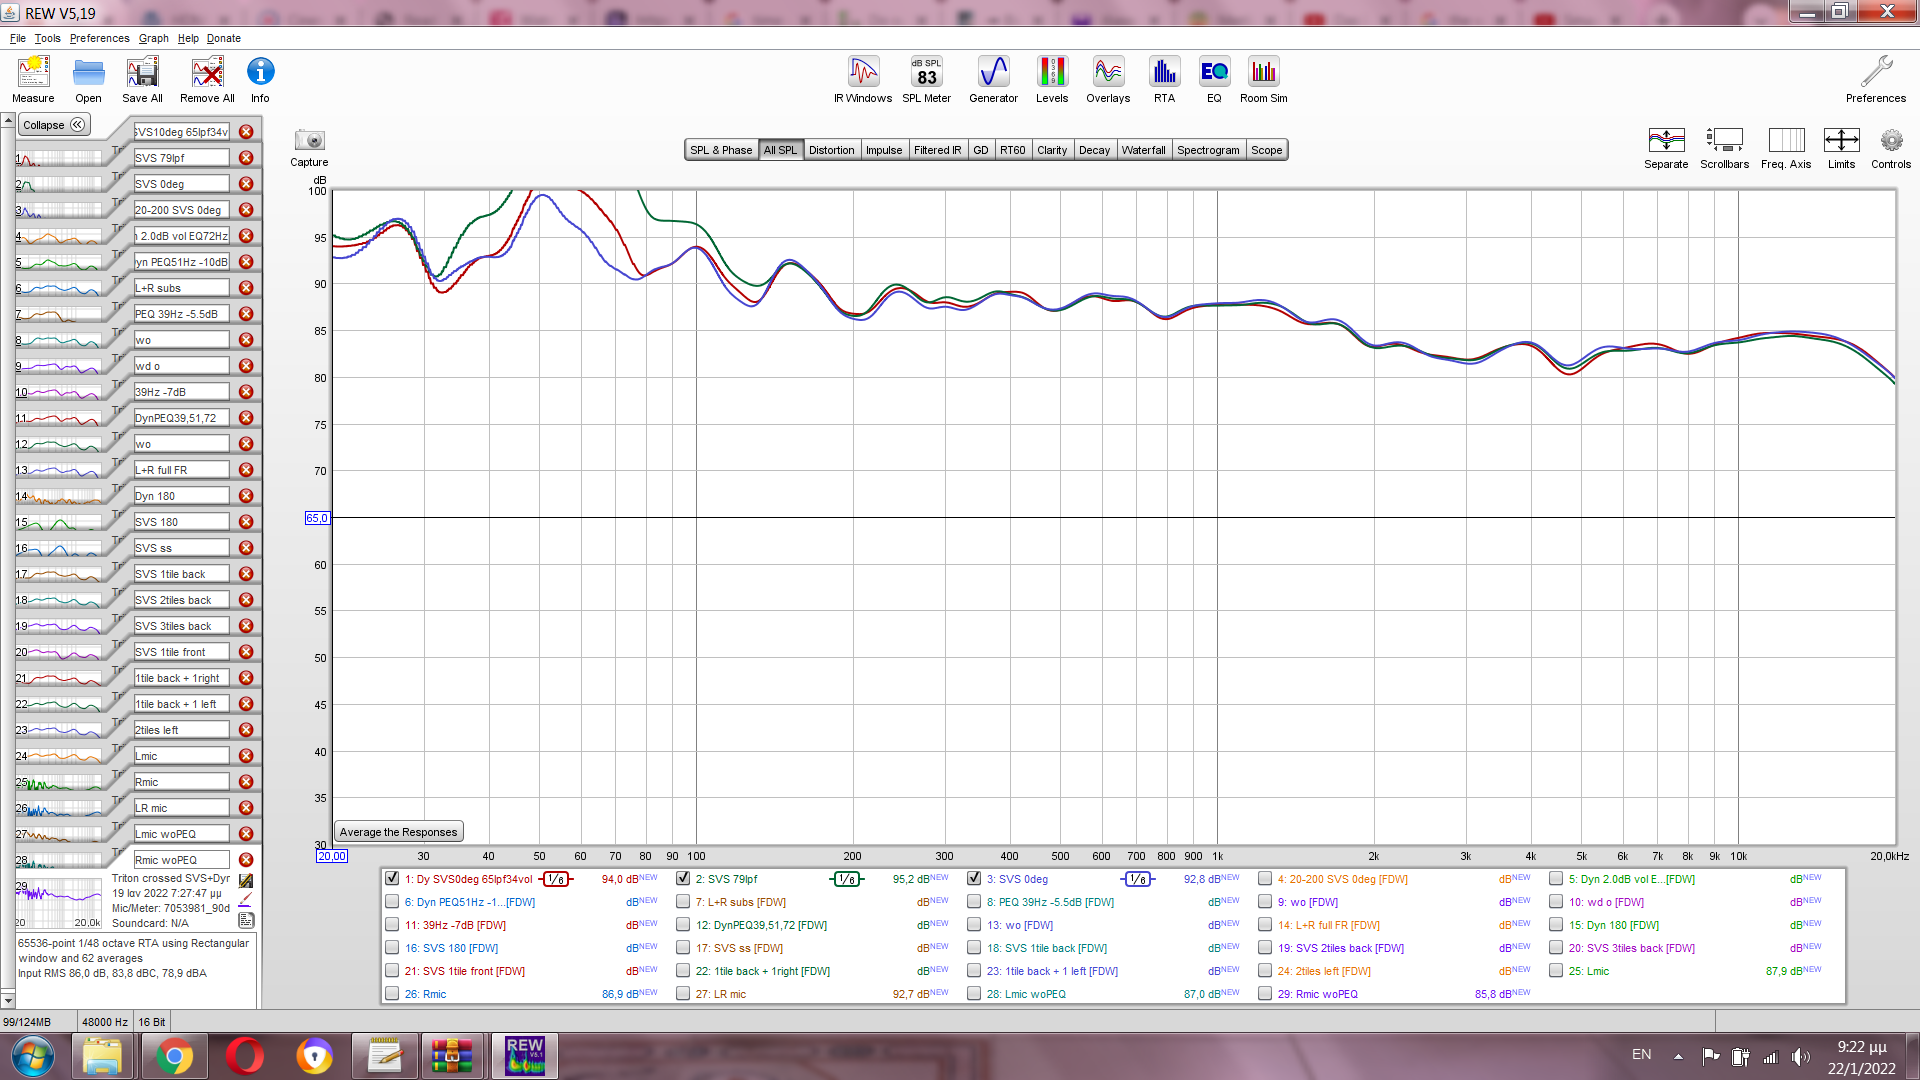Screen dimensions: 1920x1080
Task: Open the Graph menu
Action: (153, 38)
